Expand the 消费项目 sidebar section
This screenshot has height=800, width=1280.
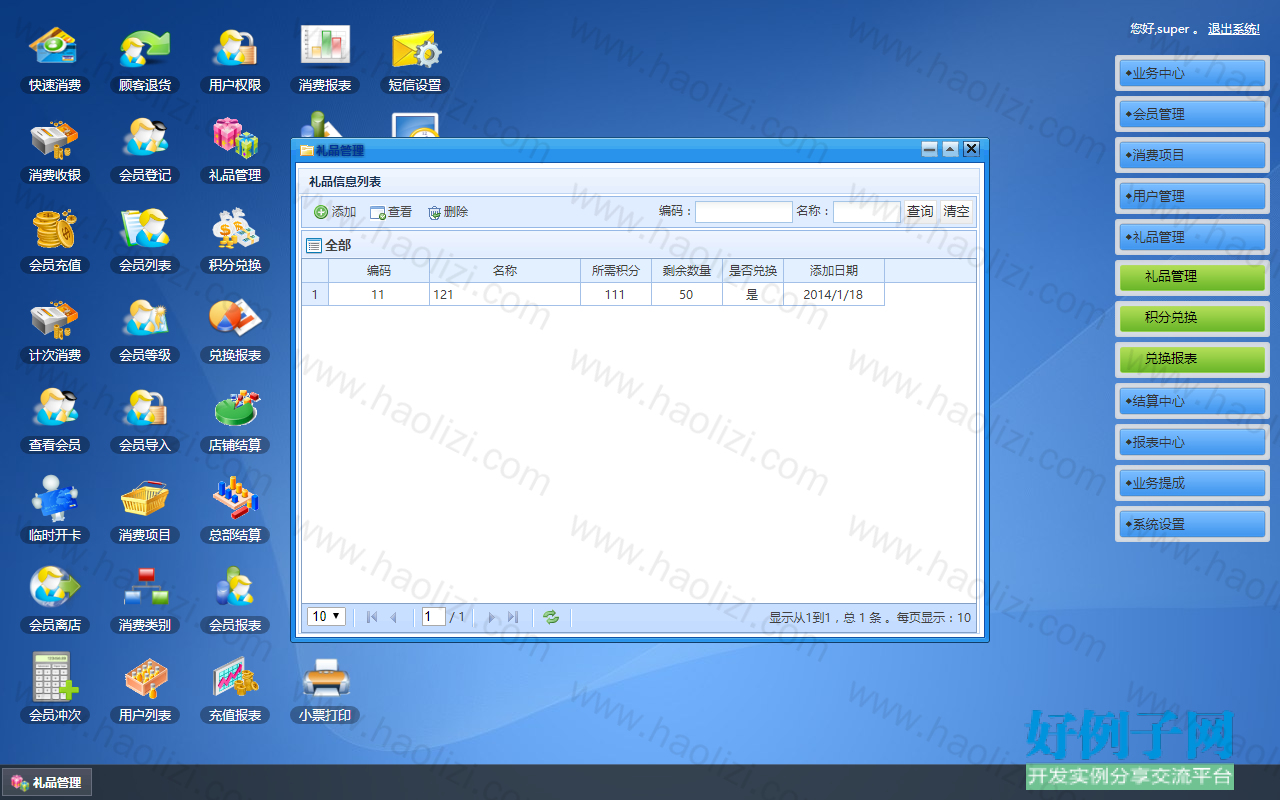point(1192,155)
